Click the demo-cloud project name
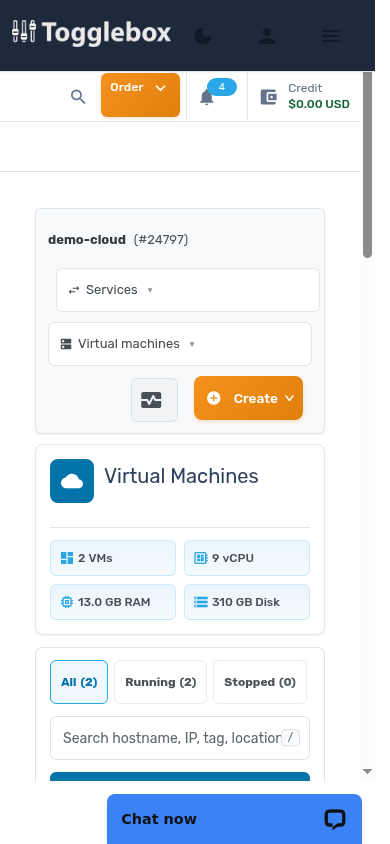 [x=87, y=240]
